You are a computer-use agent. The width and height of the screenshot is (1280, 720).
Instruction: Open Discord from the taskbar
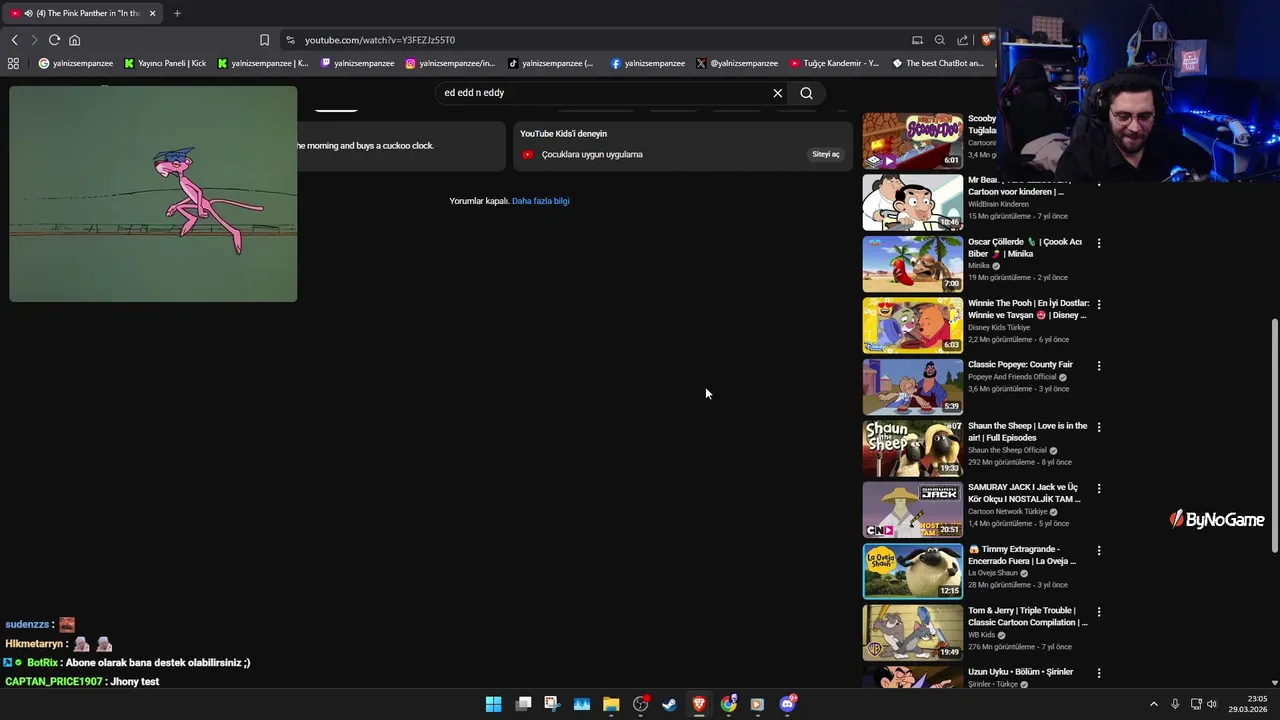787,704
